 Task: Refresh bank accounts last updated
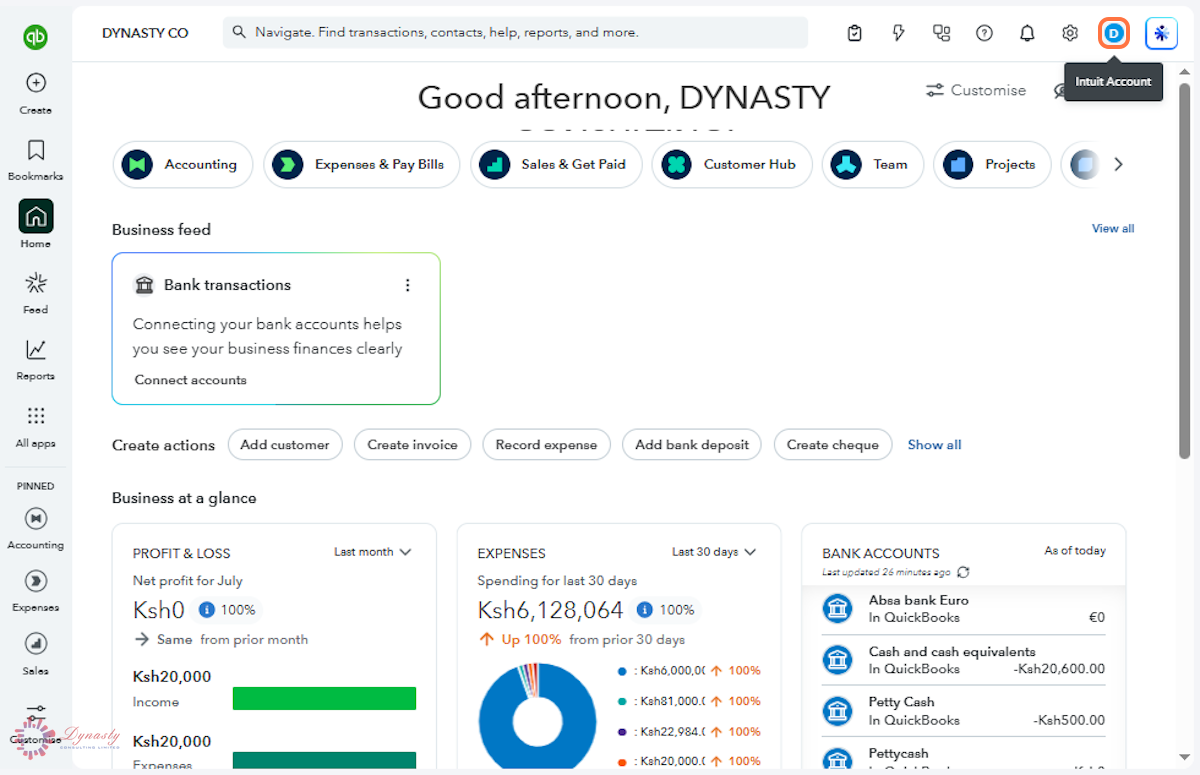point(963,572)
